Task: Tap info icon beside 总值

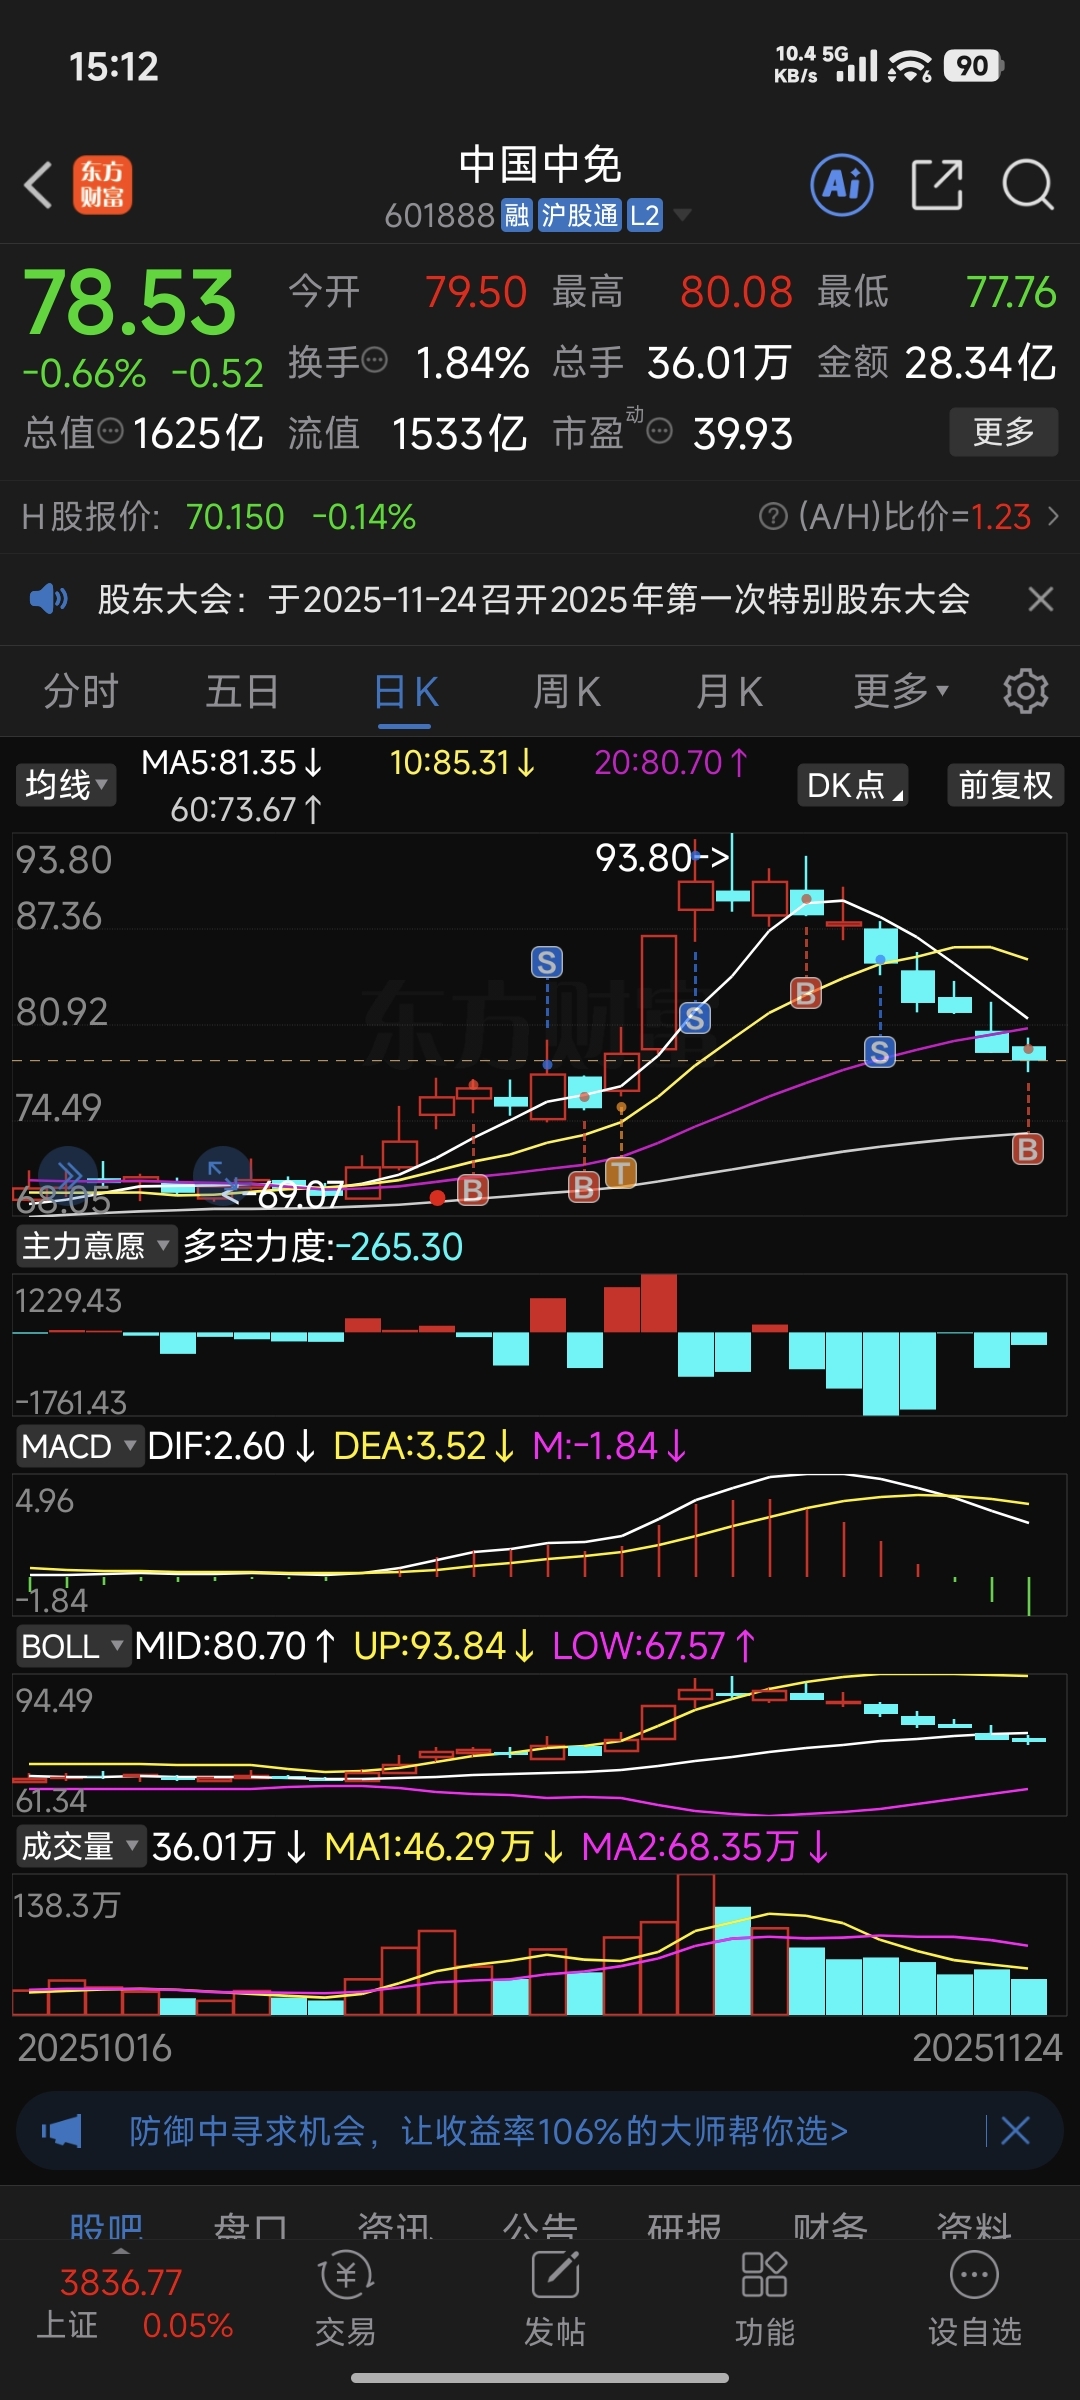Action: (110, 431)
